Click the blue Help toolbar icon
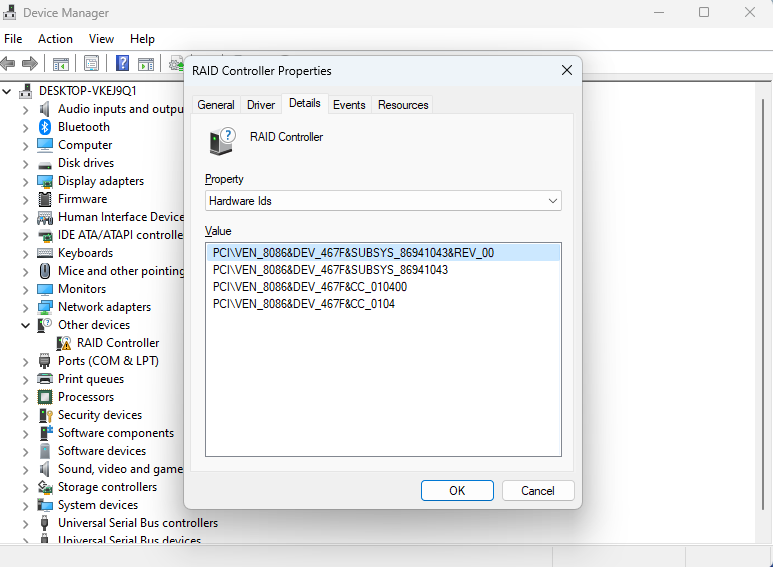 pyautogui.click(x=122, y=63)
